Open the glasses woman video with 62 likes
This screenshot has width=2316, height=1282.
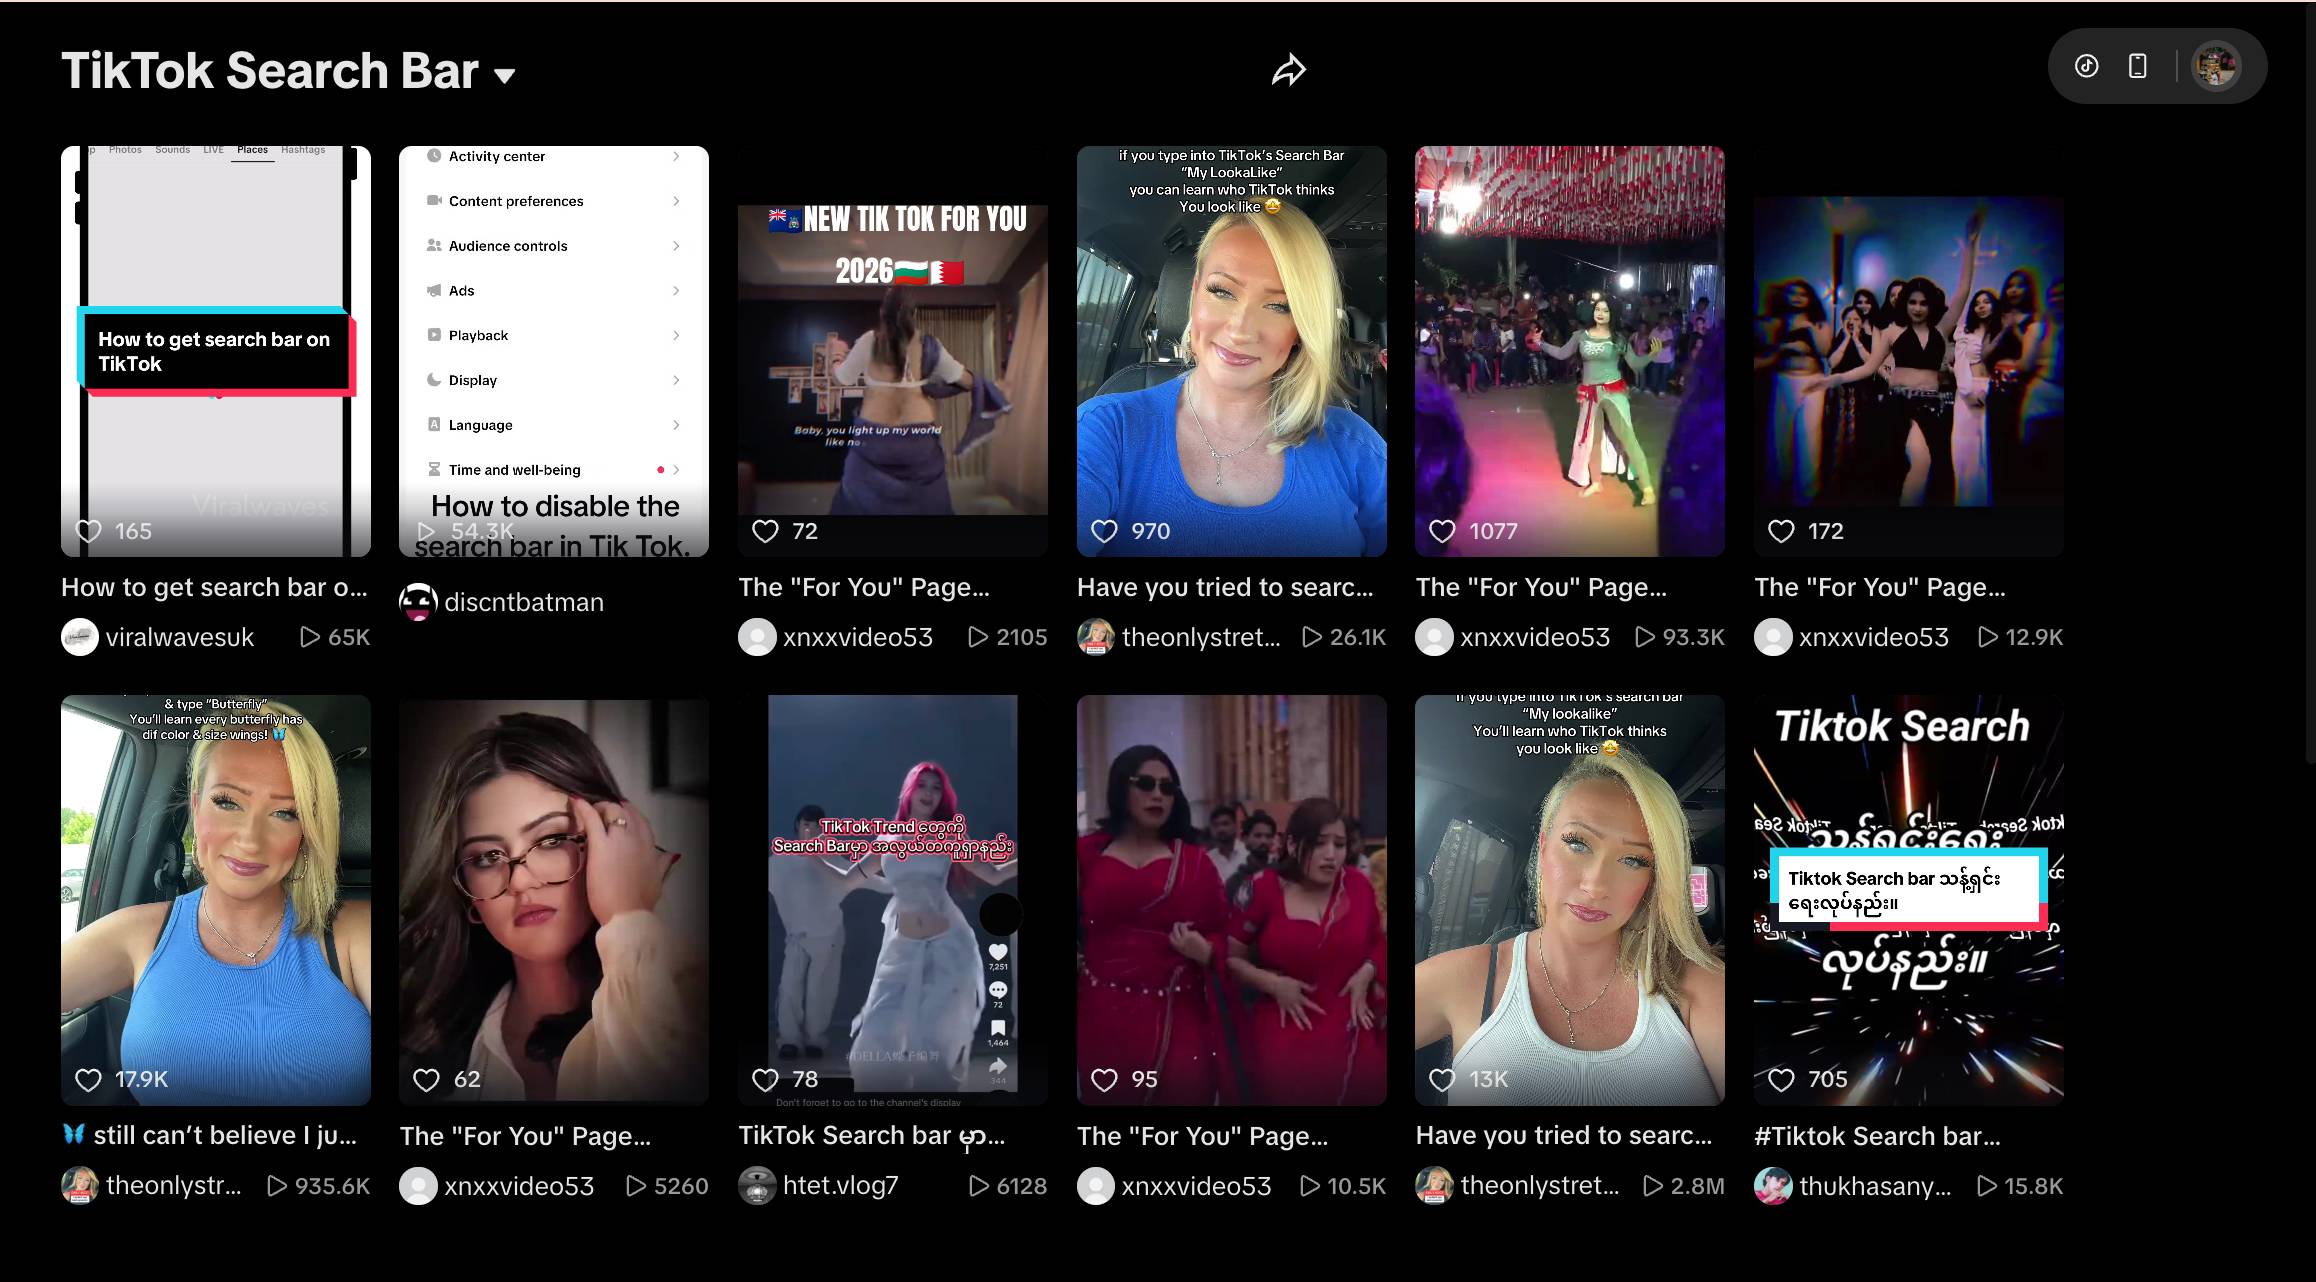554,900
